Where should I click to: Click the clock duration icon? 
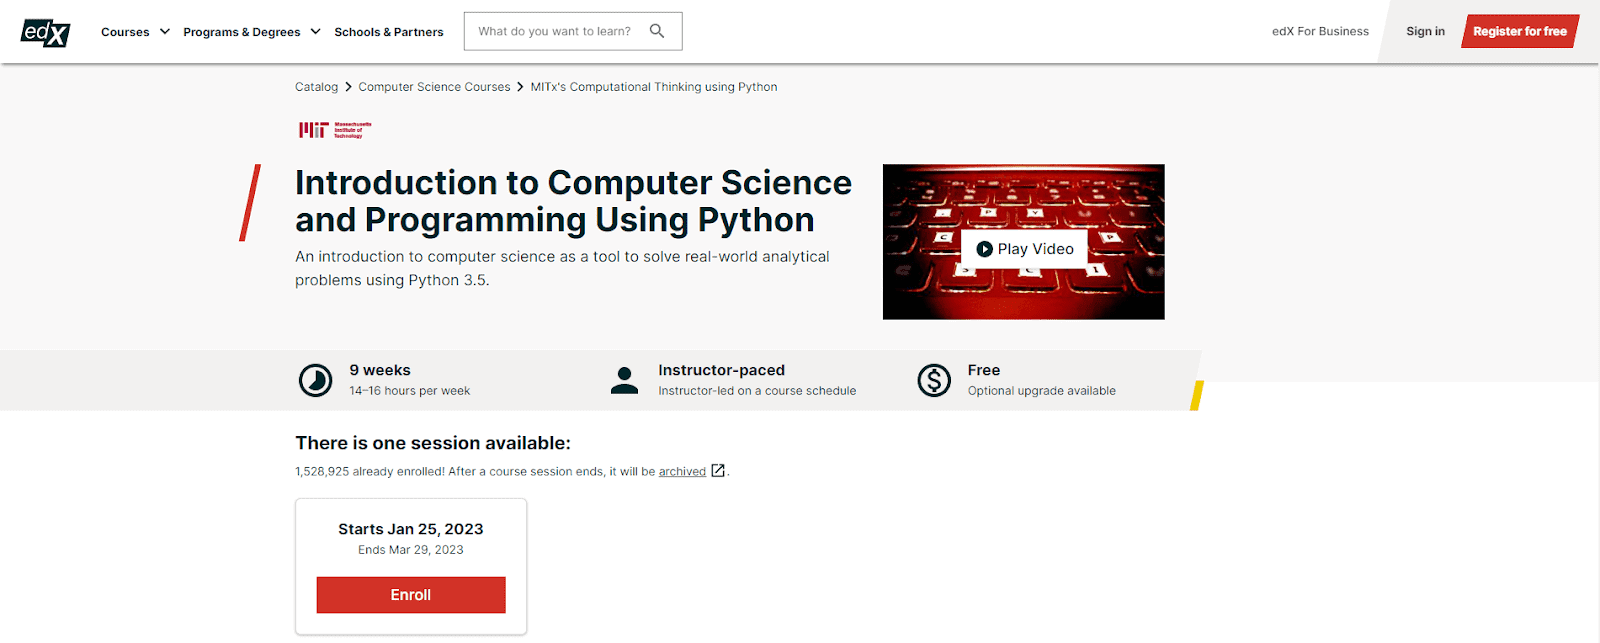click(x=315, y=380)
